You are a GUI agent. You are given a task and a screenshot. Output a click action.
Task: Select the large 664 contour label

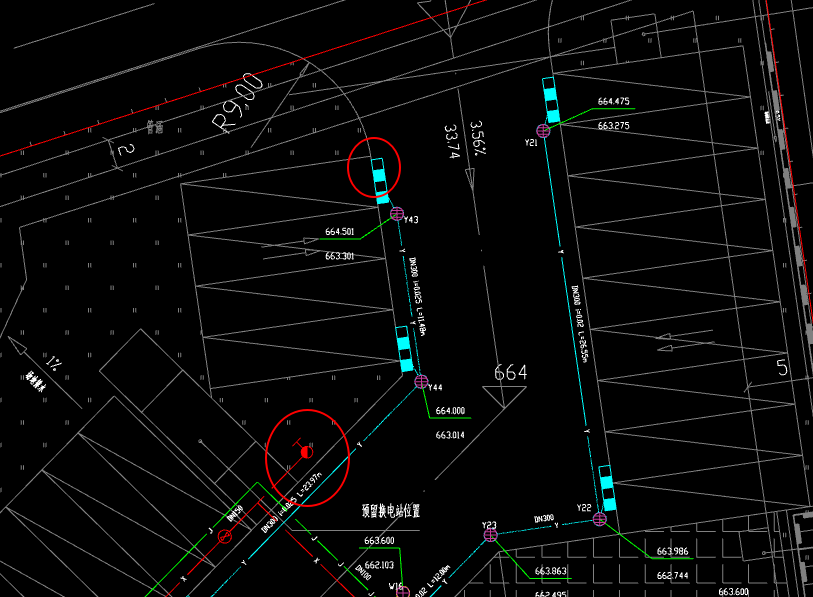pos(510,372)
